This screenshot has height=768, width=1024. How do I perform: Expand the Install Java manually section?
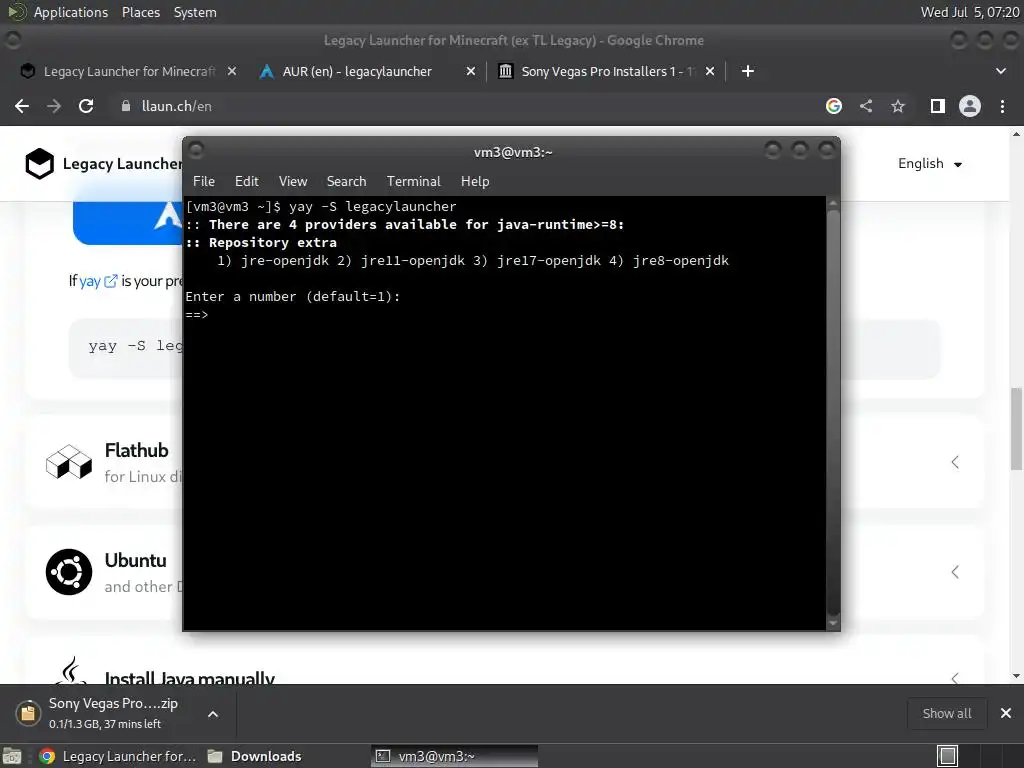[x=955, y=679]
